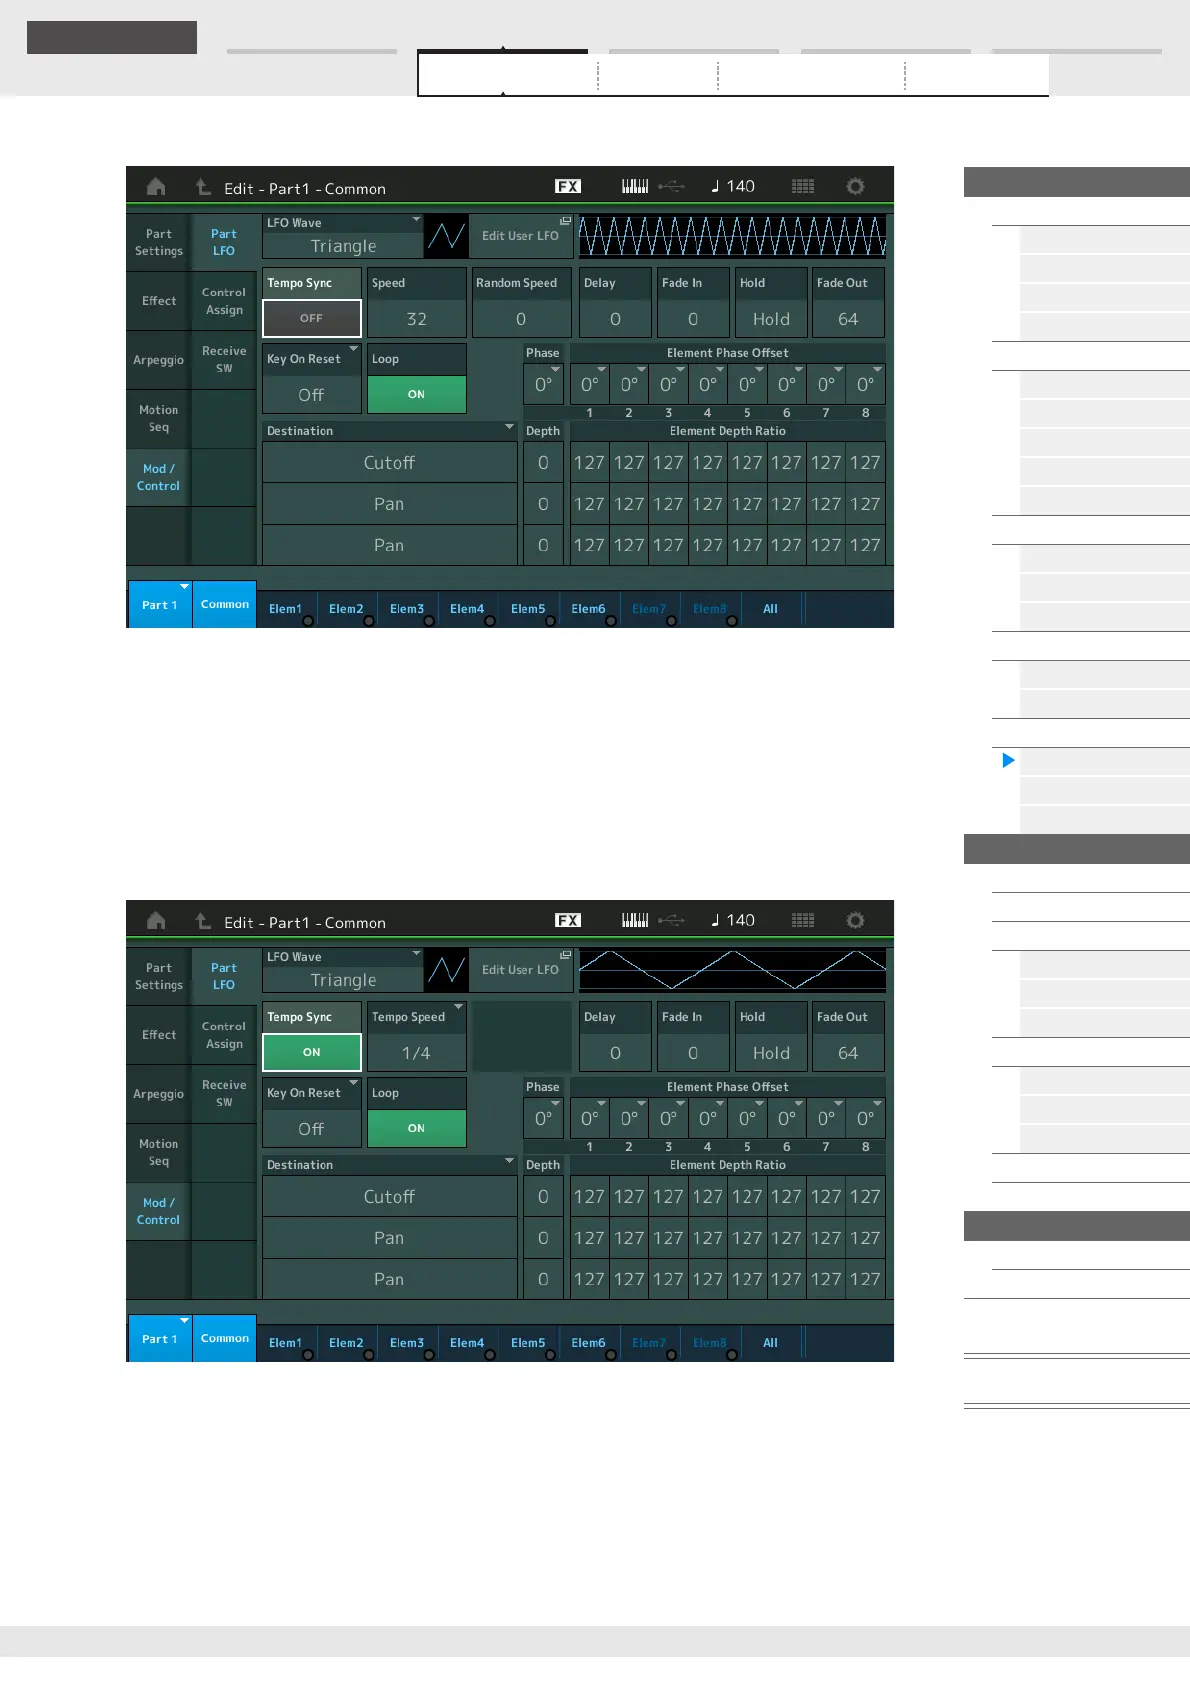The image size is (1190, 1684).
Task: Open Phase 0° dropdown, Speed 32 screen
Action: 544,384
